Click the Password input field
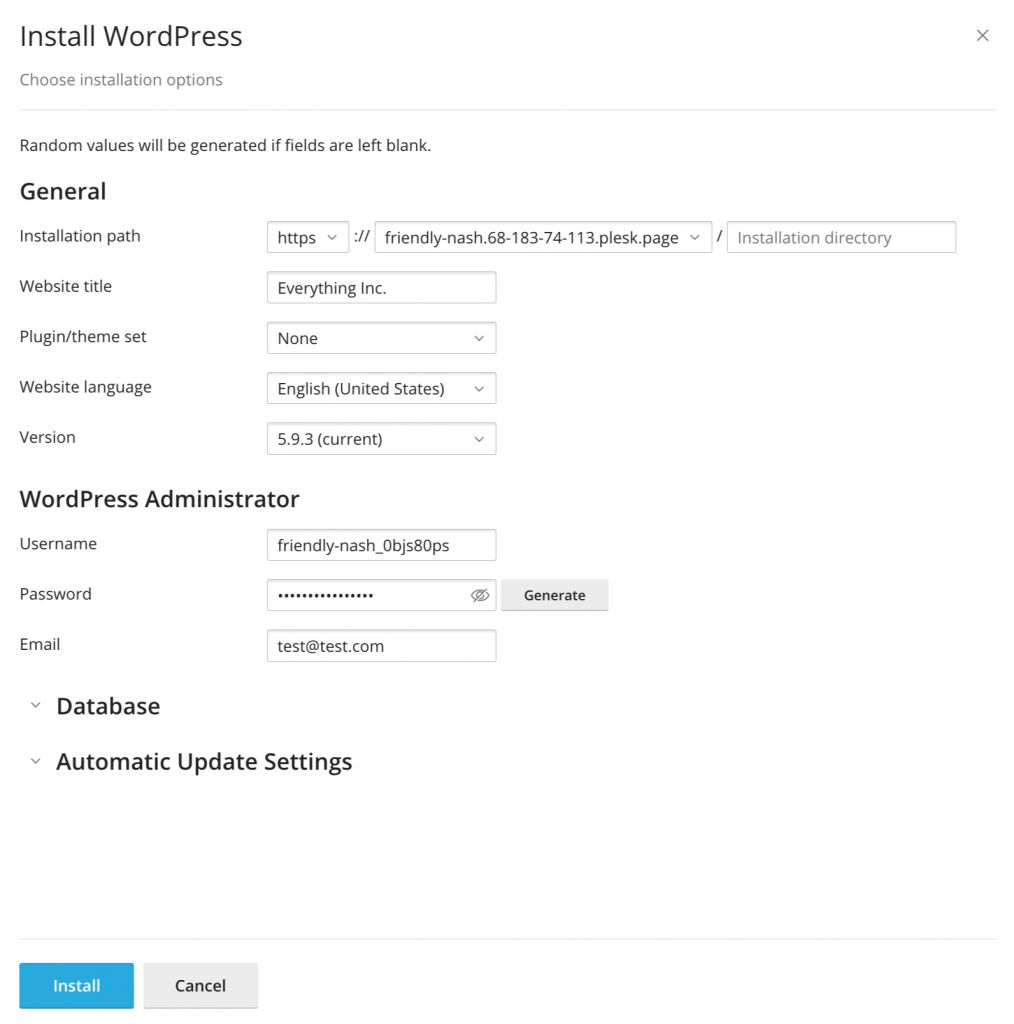1014x1024 pixels. click(x=368, y=595)
